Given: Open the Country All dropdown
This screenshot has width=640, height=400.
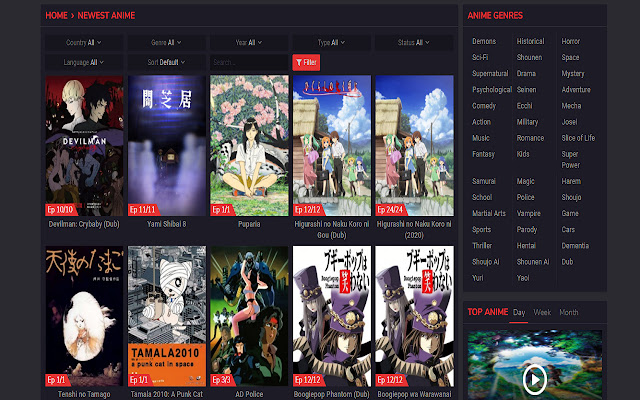Looking at the screenshot, I should pyautogui.click(x=84, y=42).
